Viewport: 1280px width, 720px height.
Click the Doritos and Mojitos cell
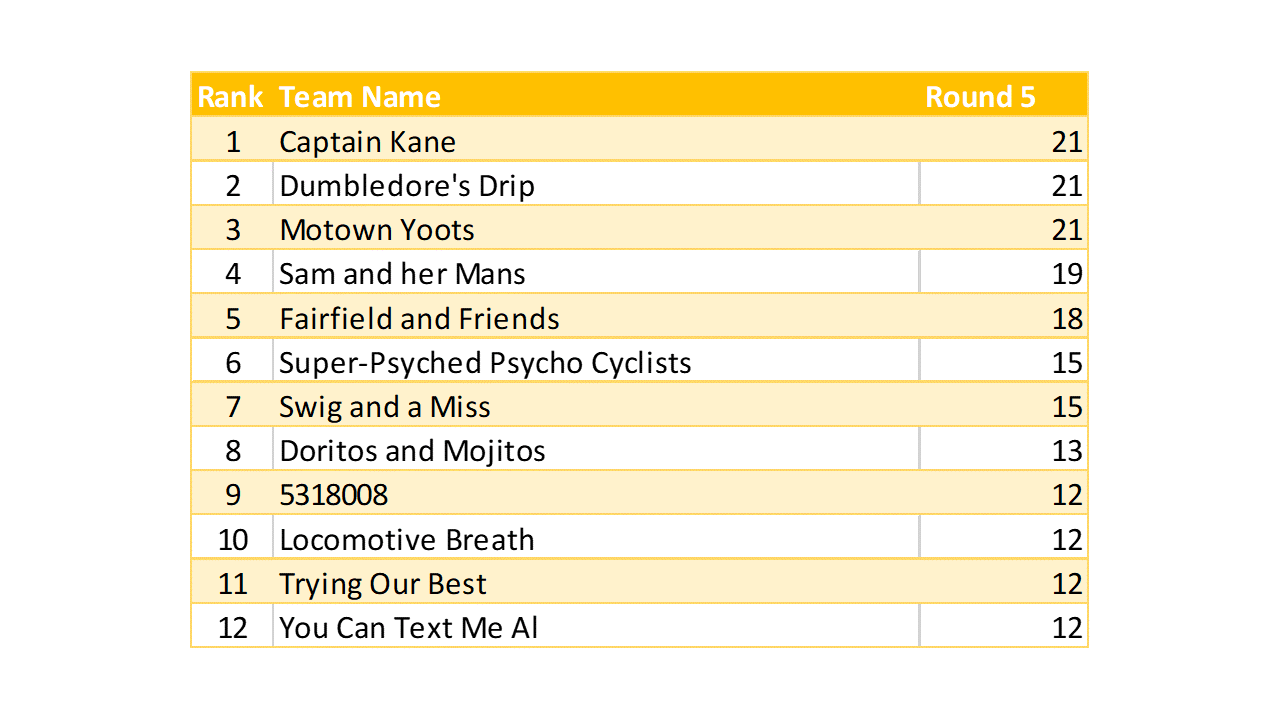[x=412, y=451]
